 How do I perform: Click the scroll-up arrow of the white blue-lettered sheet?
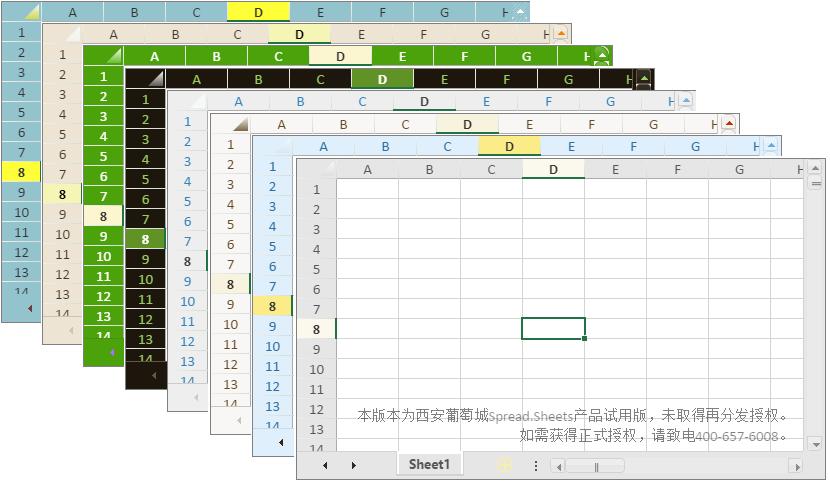pos(686,101)
